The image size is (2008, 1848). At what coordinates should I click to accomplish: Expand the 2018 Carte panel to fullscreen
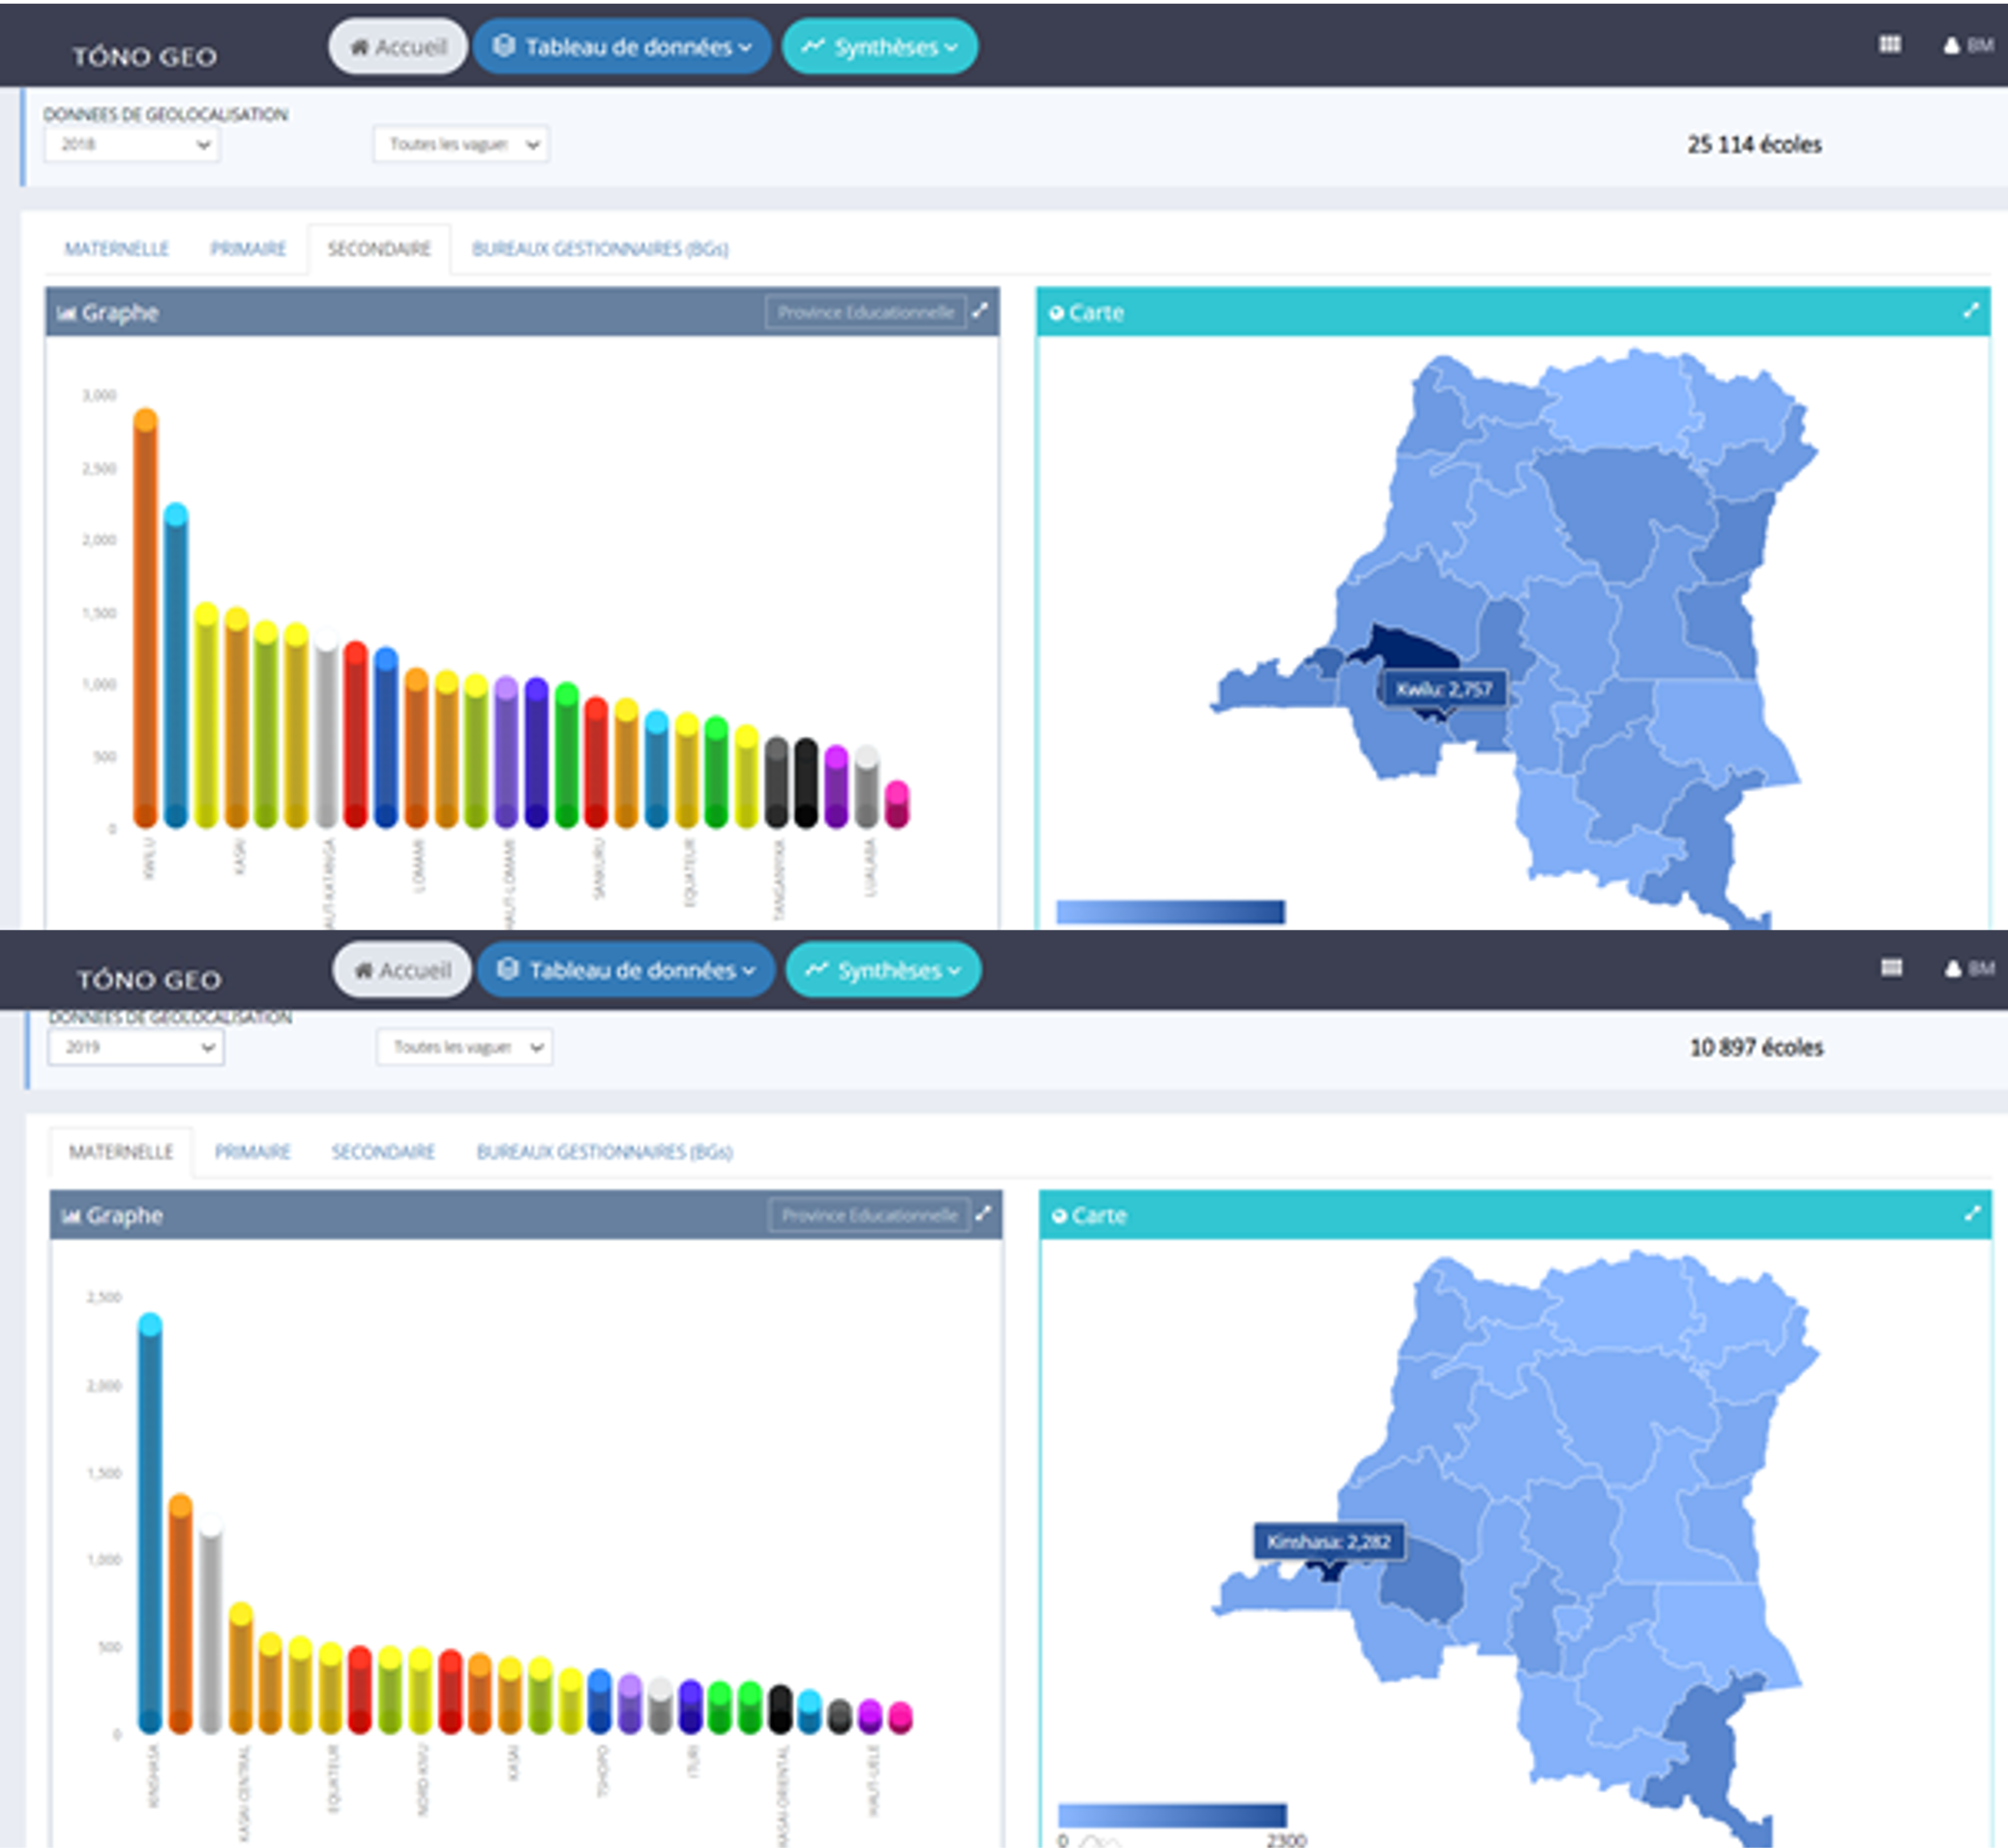tap(1969, 311)
